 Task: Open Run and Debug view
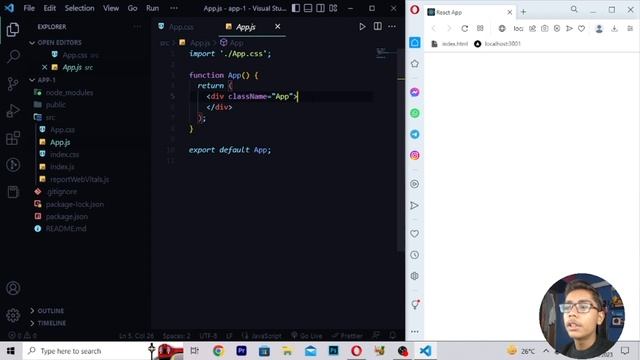point(13,111)
